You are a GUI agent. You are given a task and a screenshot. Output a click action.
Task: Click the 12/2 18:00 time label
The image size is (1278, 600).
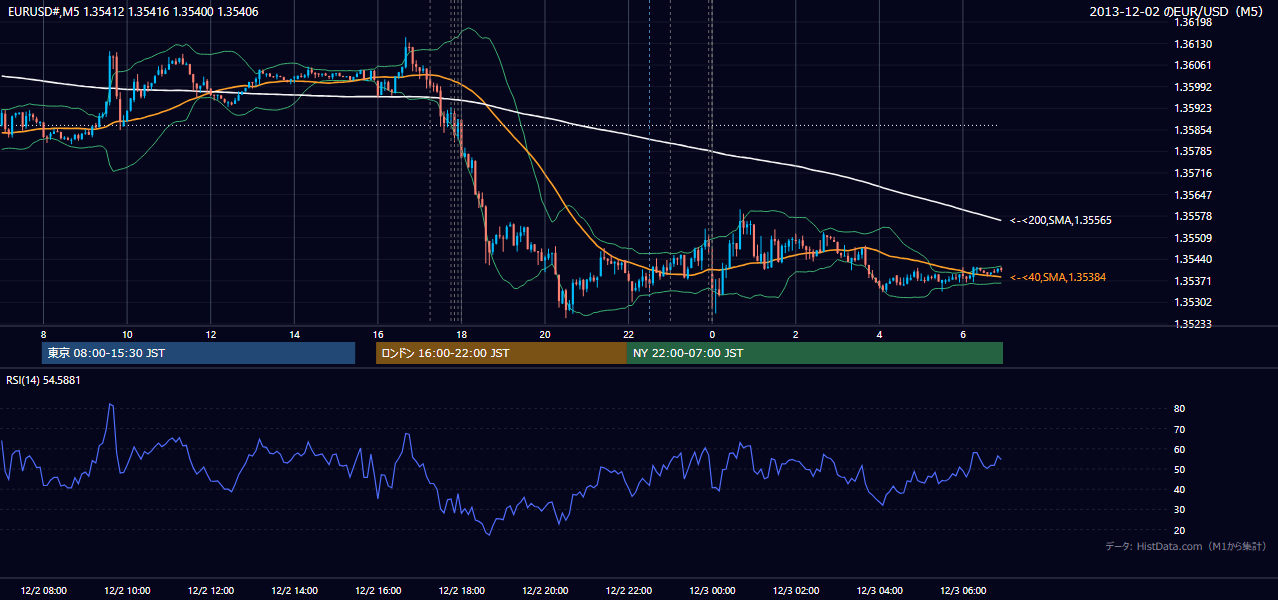461,590
